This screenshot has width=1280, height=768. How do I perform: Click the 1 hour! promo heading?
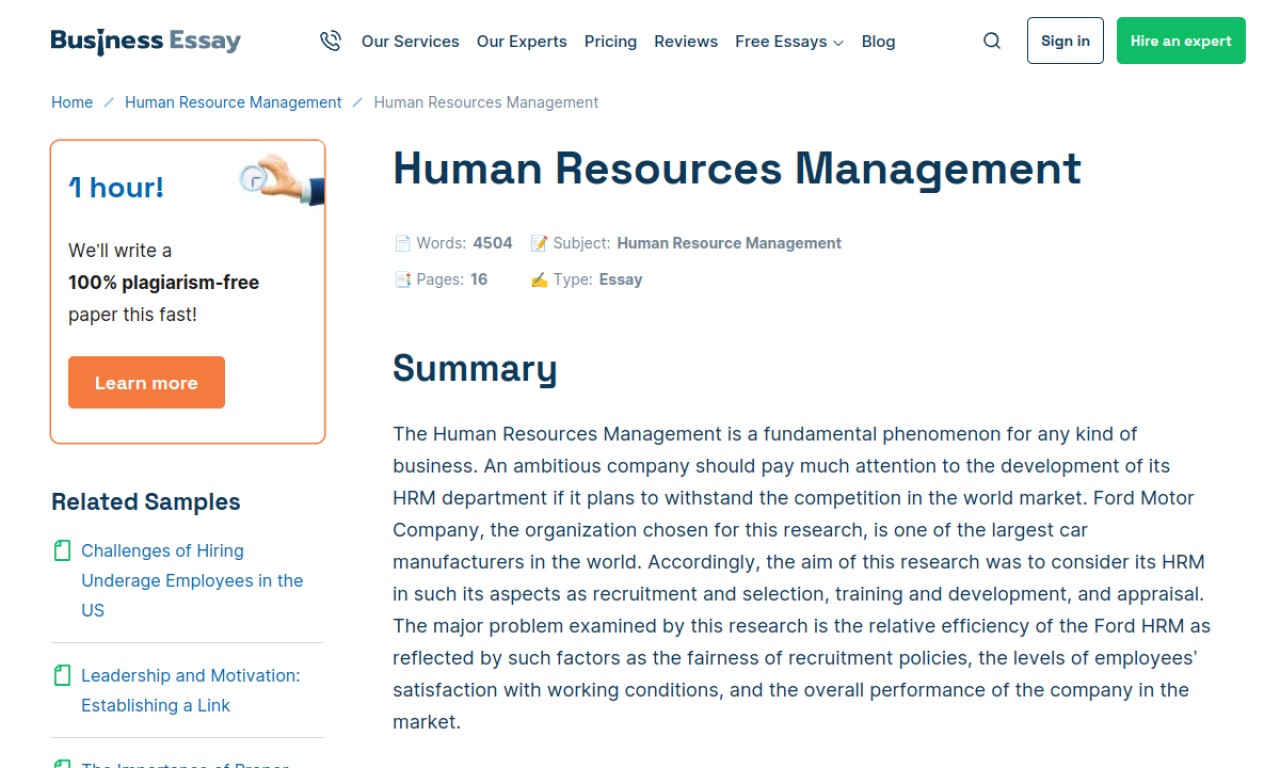pos(116,187)
